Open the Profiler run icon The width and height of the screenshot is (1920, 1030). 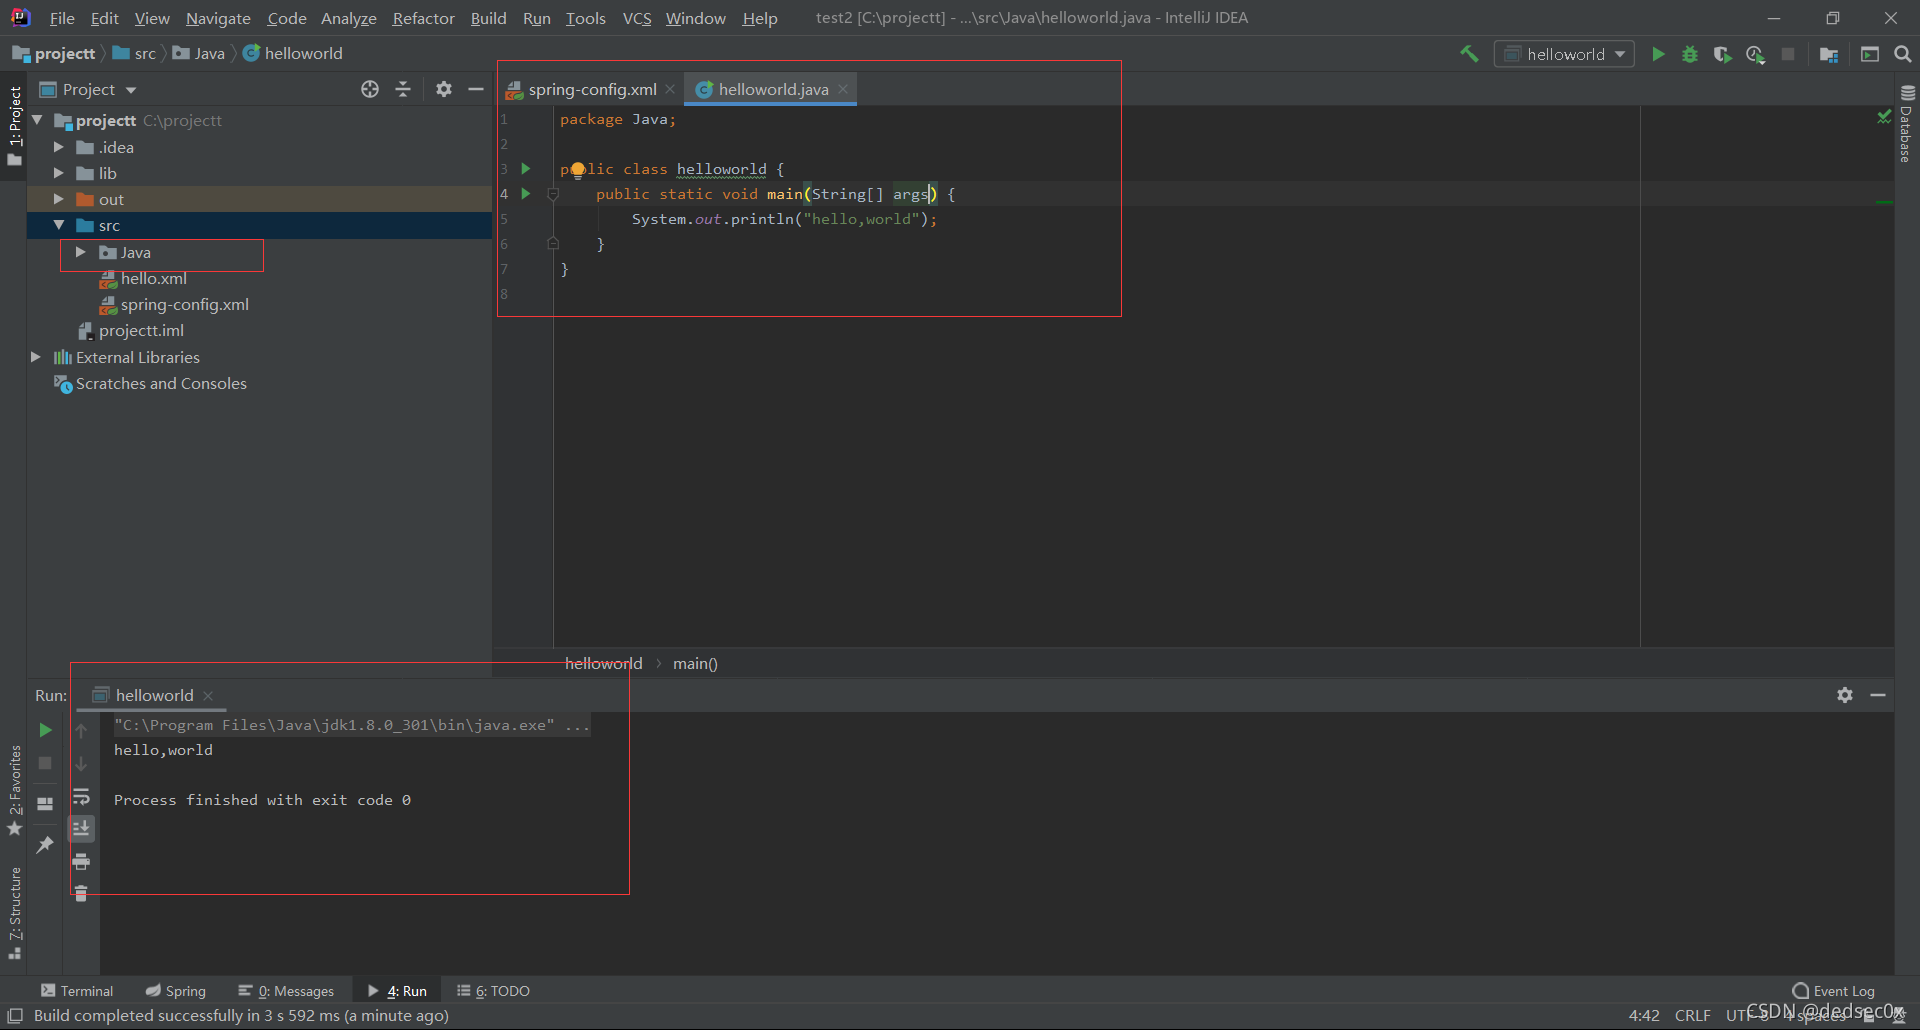click(x=1755, y=54)
